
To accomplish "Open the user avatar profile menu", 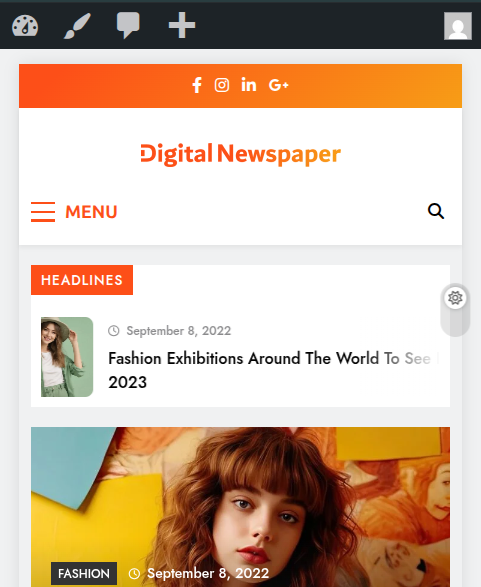I will pos(457,26).
